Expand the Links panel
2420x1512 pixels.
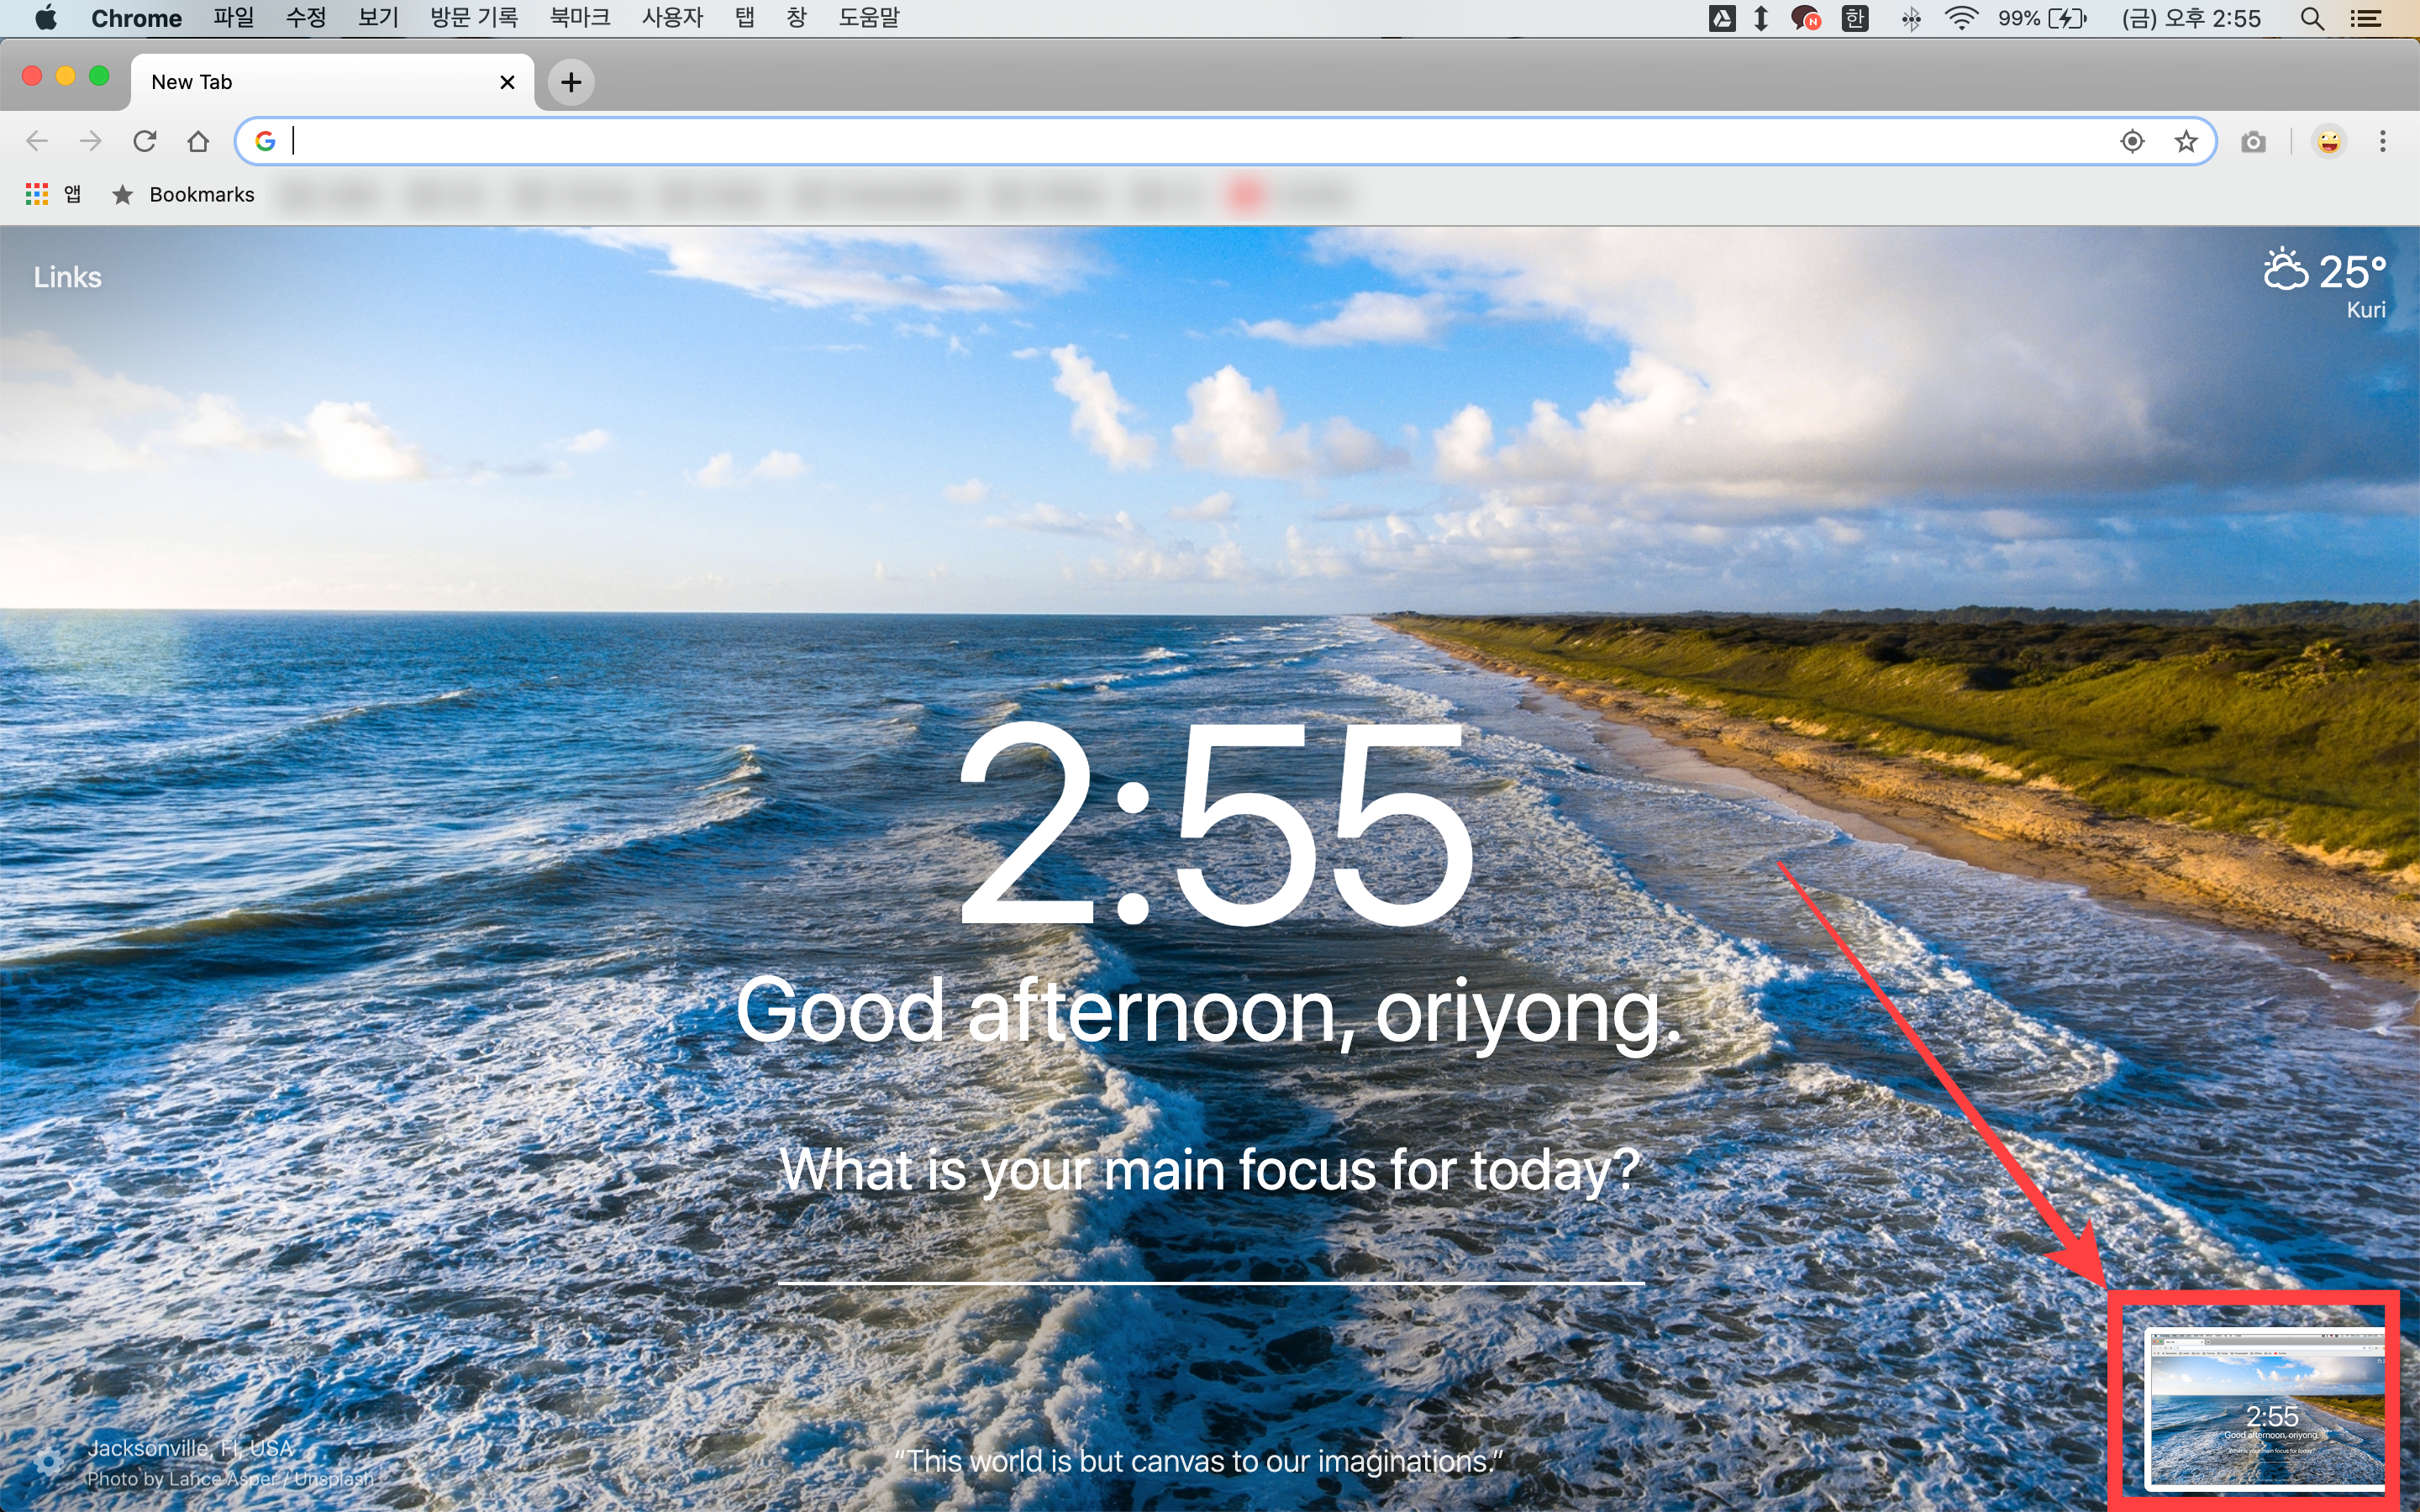tap(67, 277)
